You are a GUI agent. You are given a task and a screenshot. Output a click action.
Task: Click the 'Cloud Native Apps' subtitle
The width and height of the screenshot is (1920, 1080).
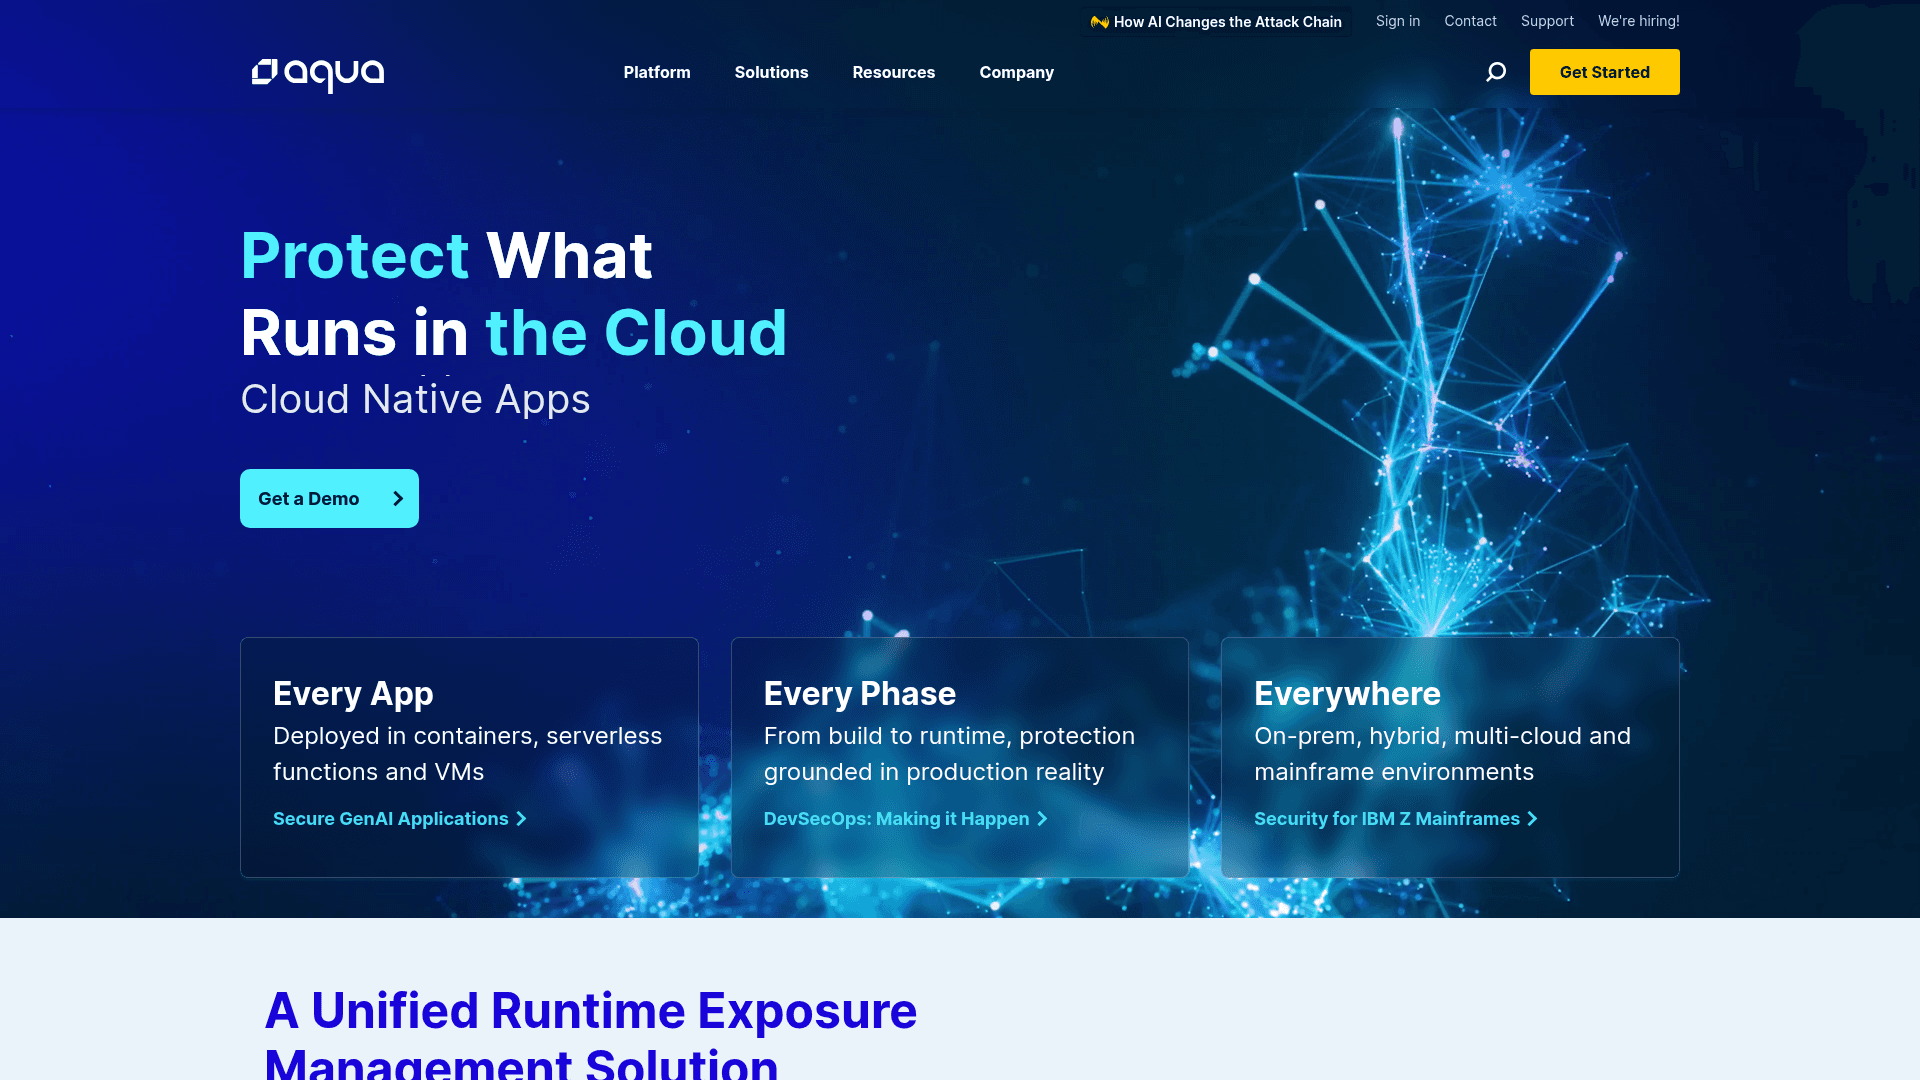click(x=415, y=399)
